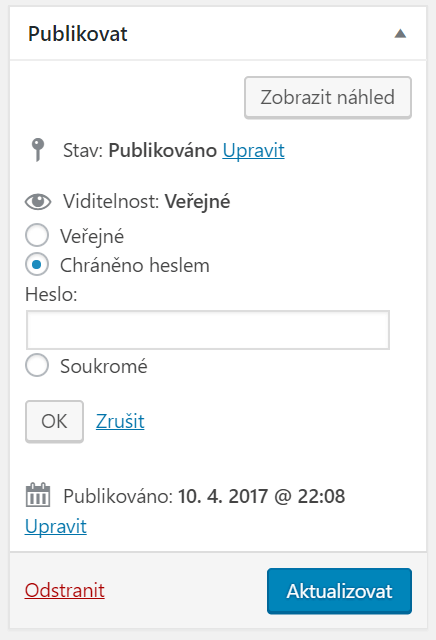Edit the status via Upravit next to Publikováno

[x=254, y=151]
